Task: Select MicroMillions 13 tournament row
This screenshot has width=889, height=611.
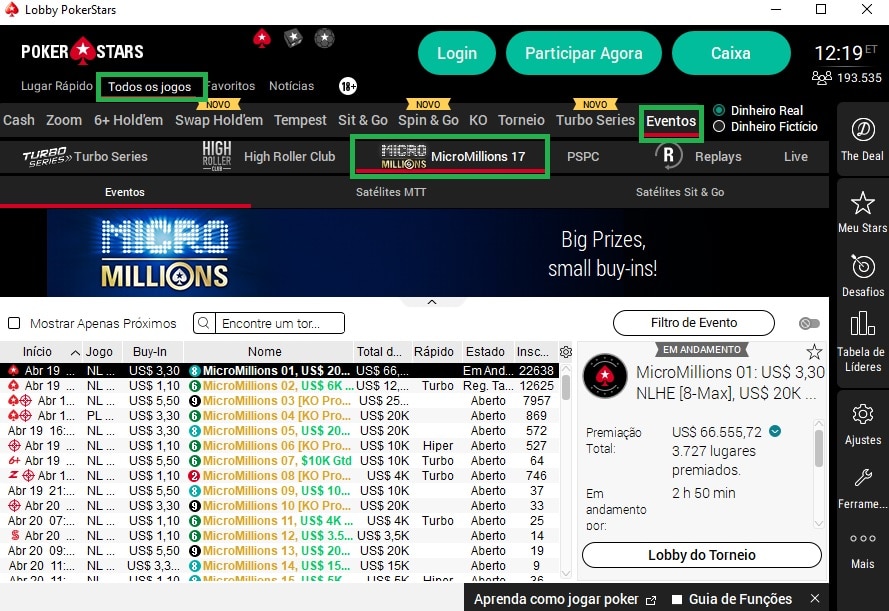Action: pyautogui.click(x=280, y=550)
